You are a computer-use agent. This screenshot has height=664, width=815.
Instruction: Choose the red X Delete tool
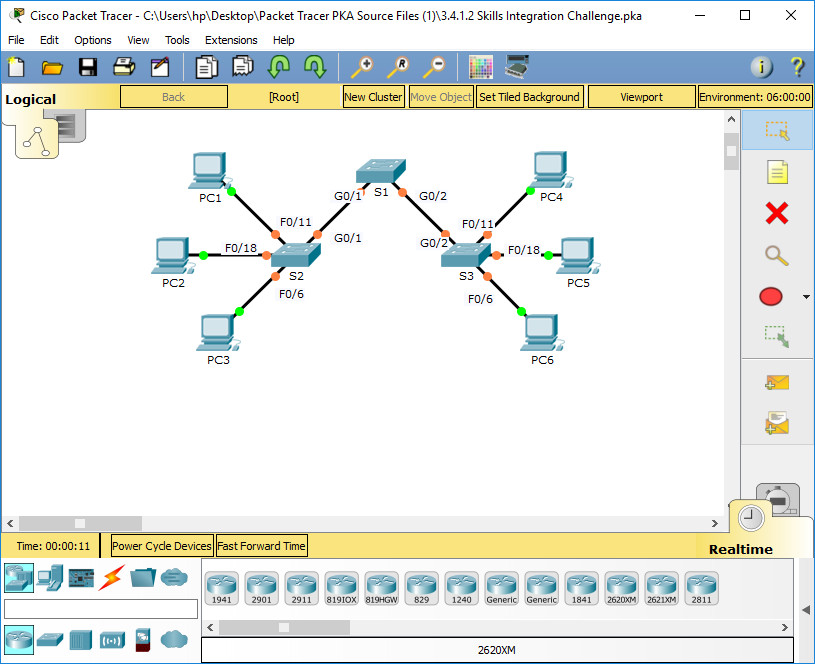[777, 213]
